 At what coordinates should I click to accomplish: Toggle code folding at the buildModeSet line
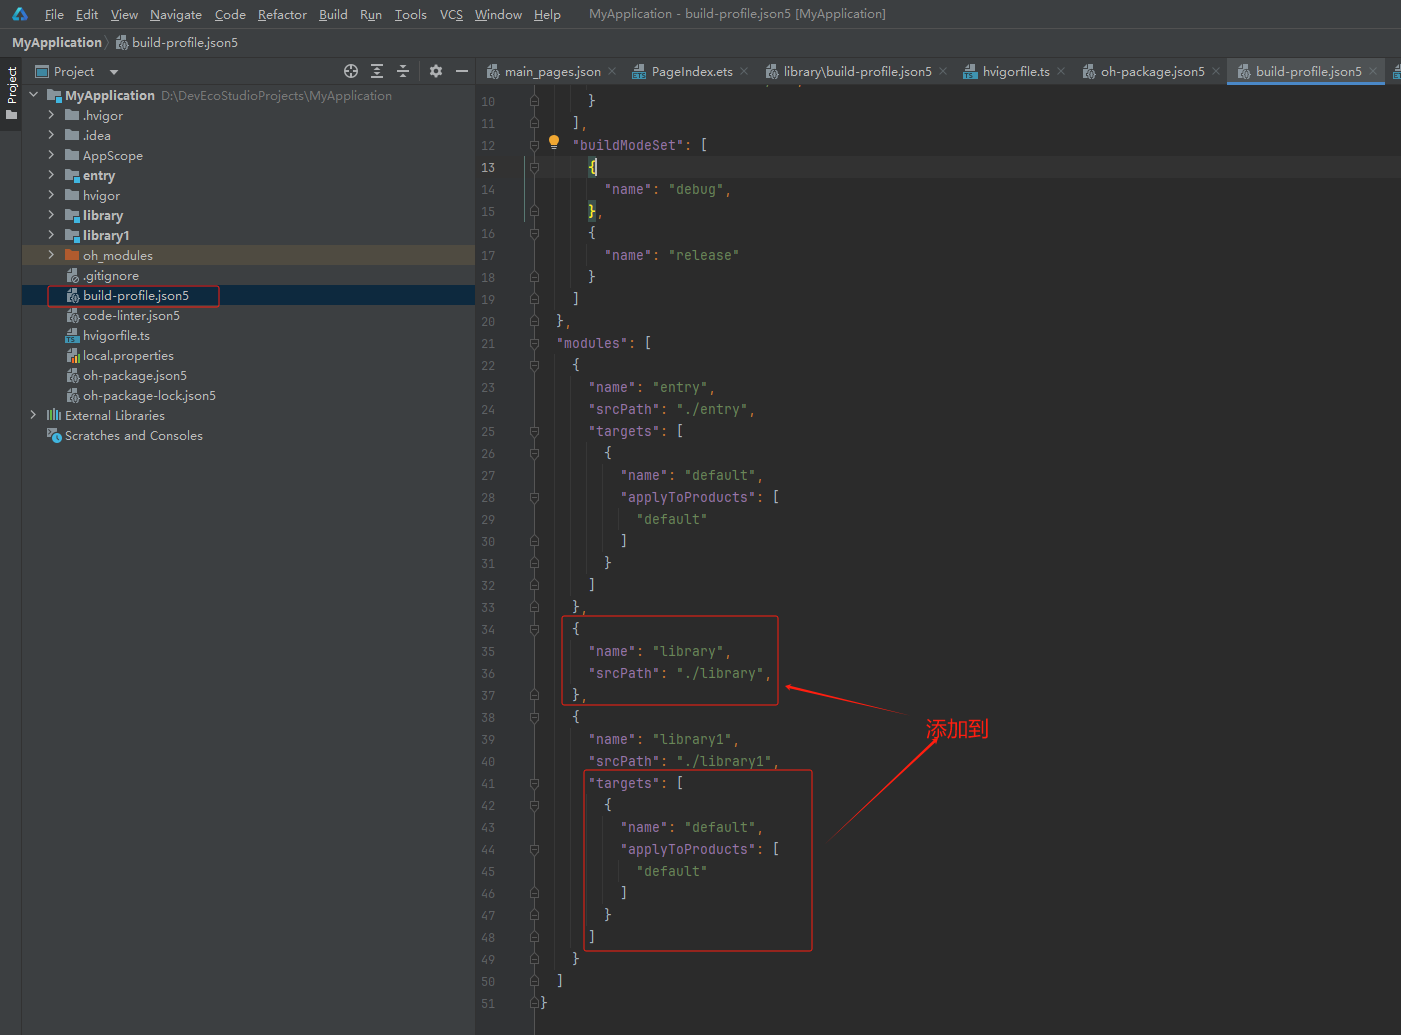pyautogui.click(x=534, y=145)
